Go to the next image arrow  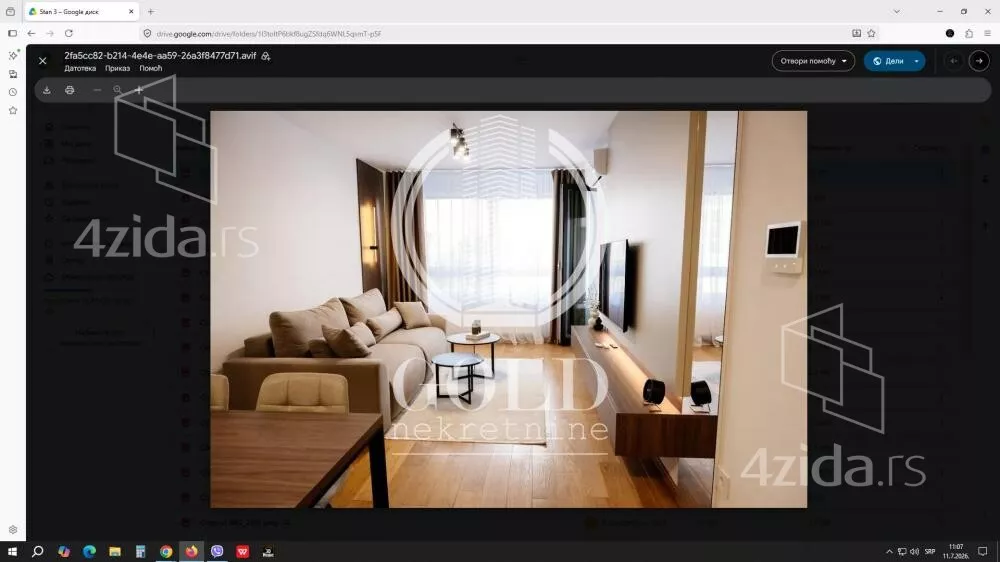point(979,61)
